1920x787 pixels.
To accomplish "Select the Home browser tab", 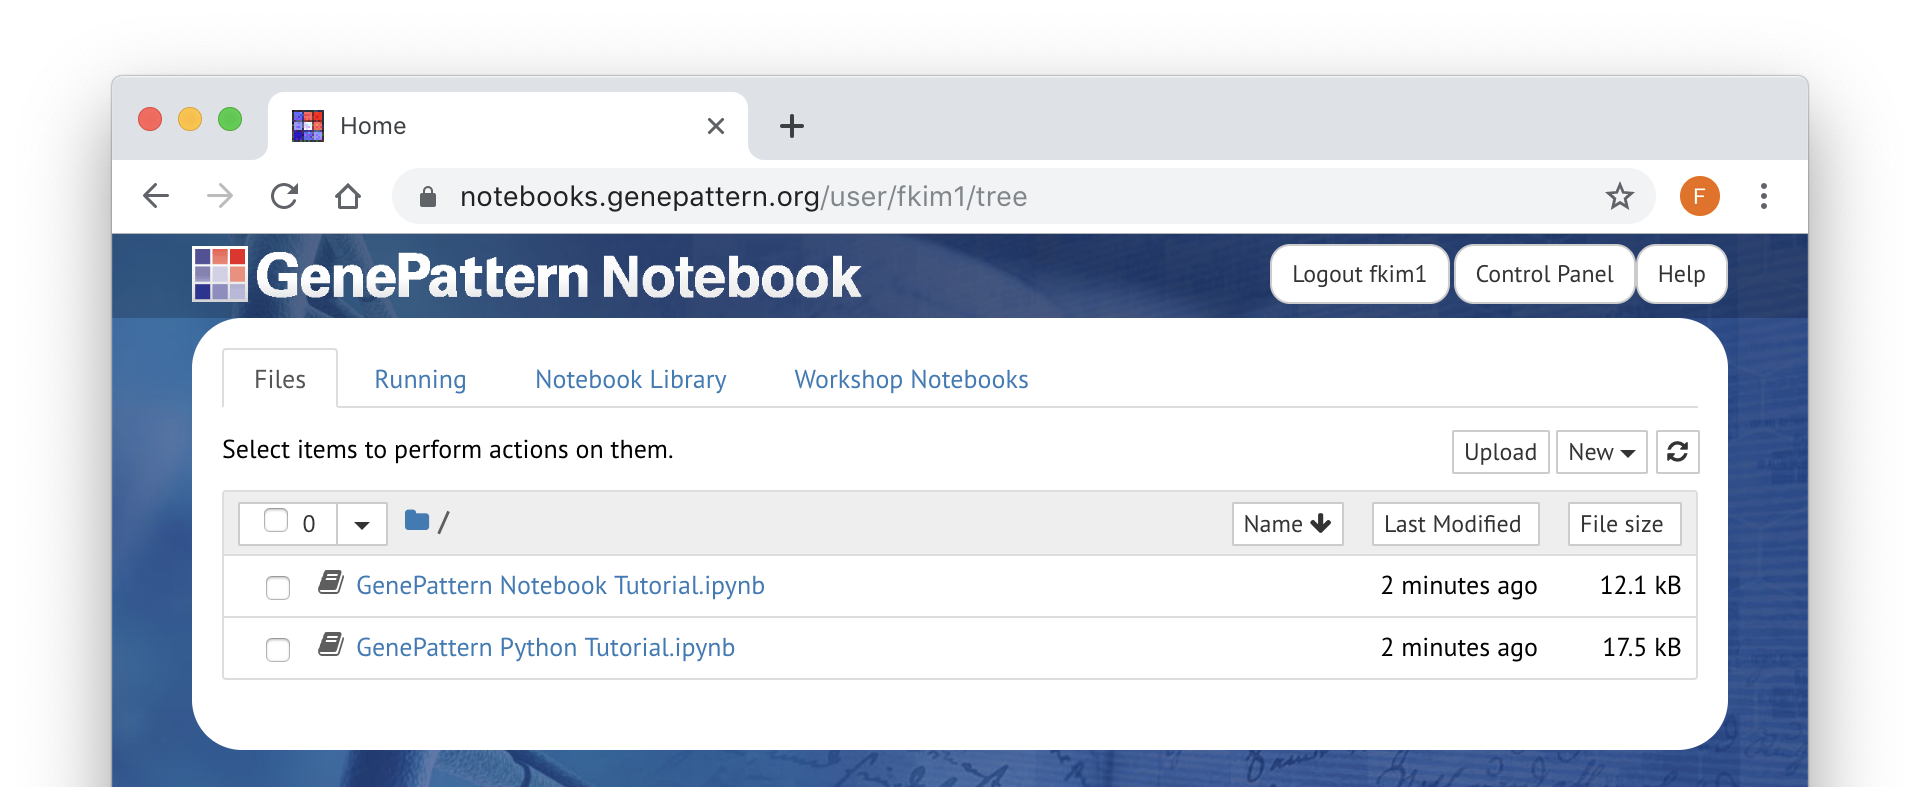I will point(508,126).
